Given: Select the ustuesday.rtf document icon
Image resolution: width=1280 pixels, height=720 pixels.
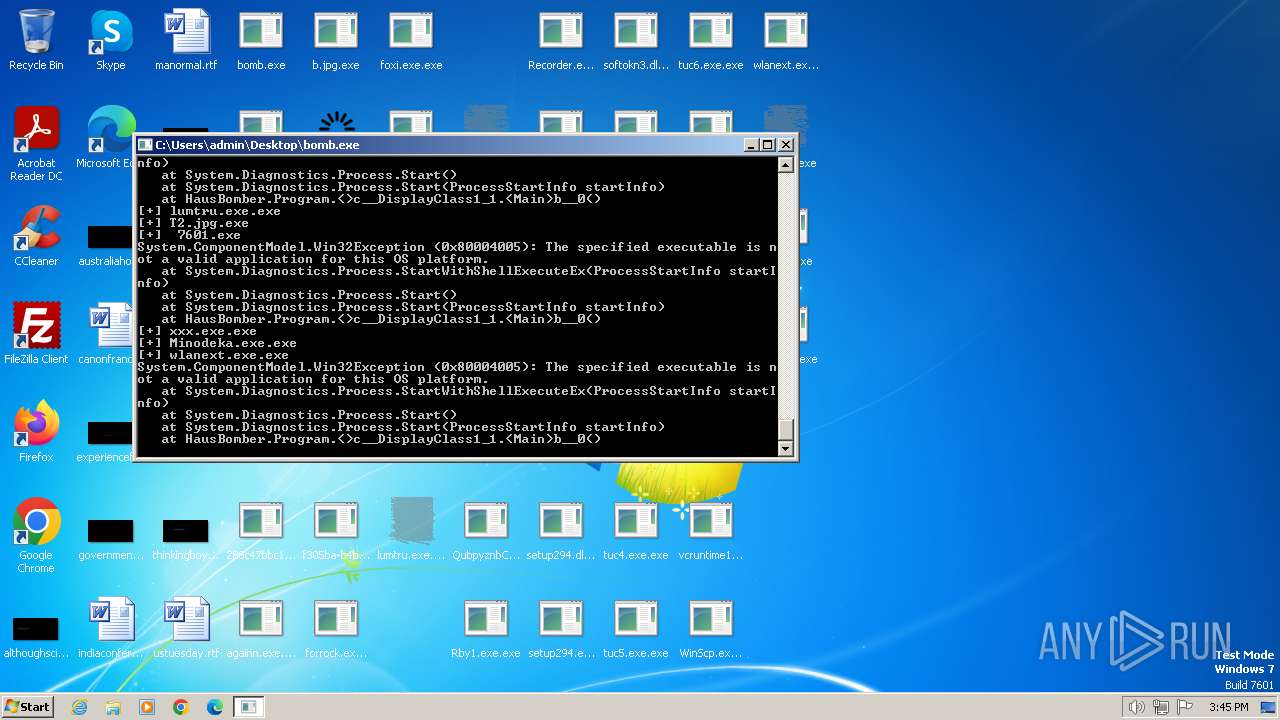Looking at the screenshot, I should pos(186,628).
